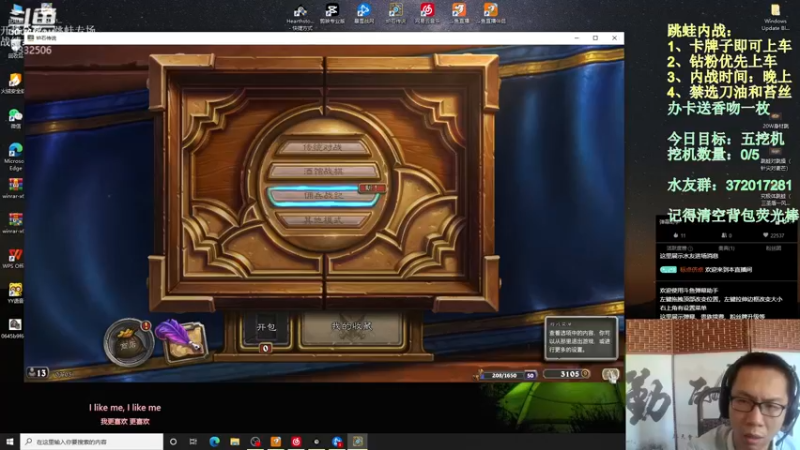Click the rewards track level 50 badge
Viewport: 800px width, 450px height.
tap(531, 376)
